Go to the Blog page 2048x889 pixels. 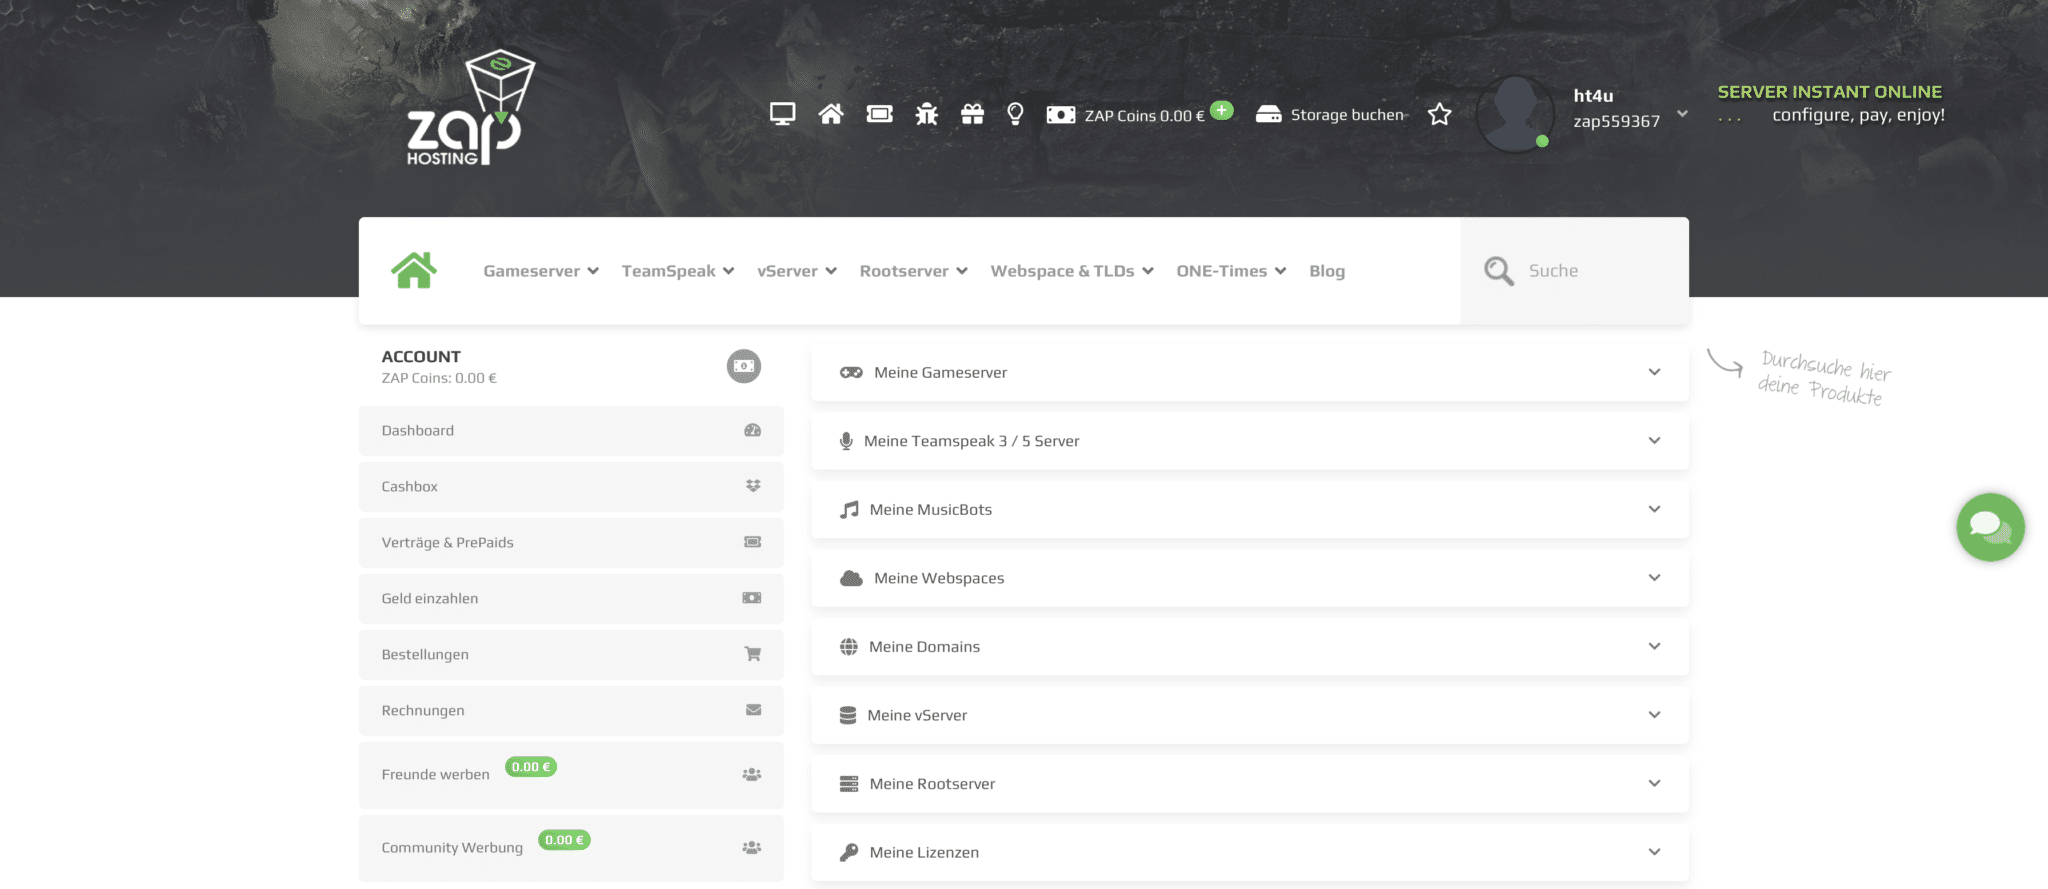tap(1327, 271)
